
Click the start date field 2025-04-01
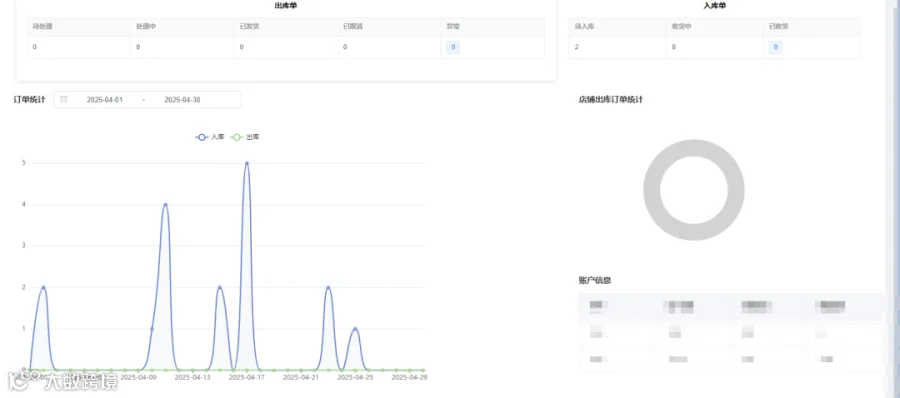104,100
